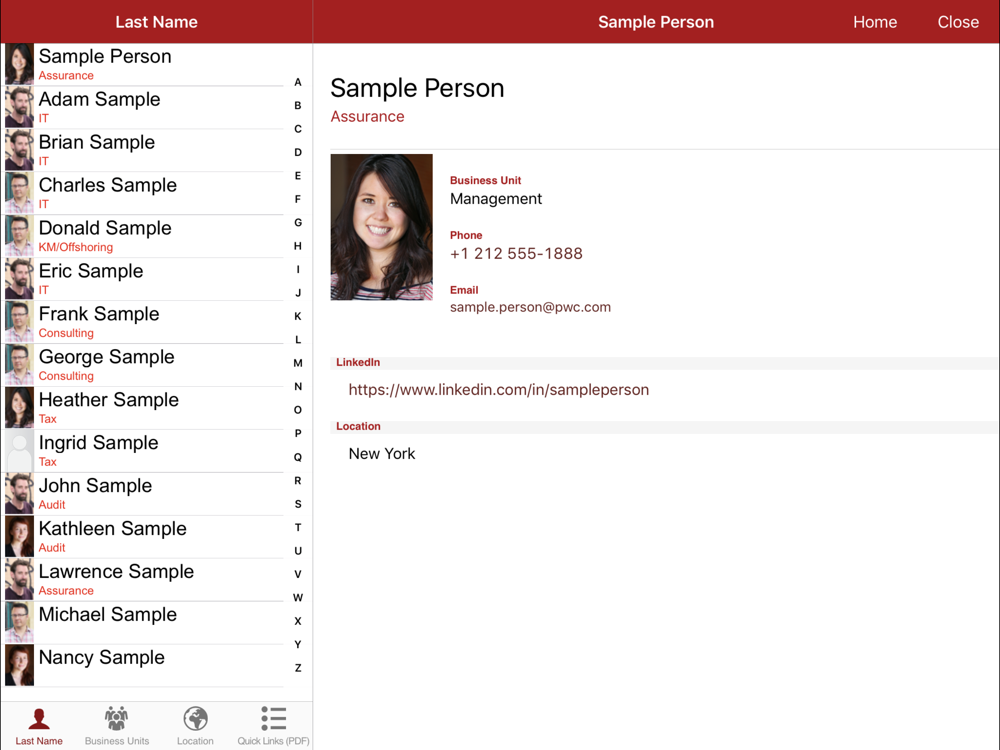Tap Brian Sample's avatar thumbnail

tap(19, 150)
